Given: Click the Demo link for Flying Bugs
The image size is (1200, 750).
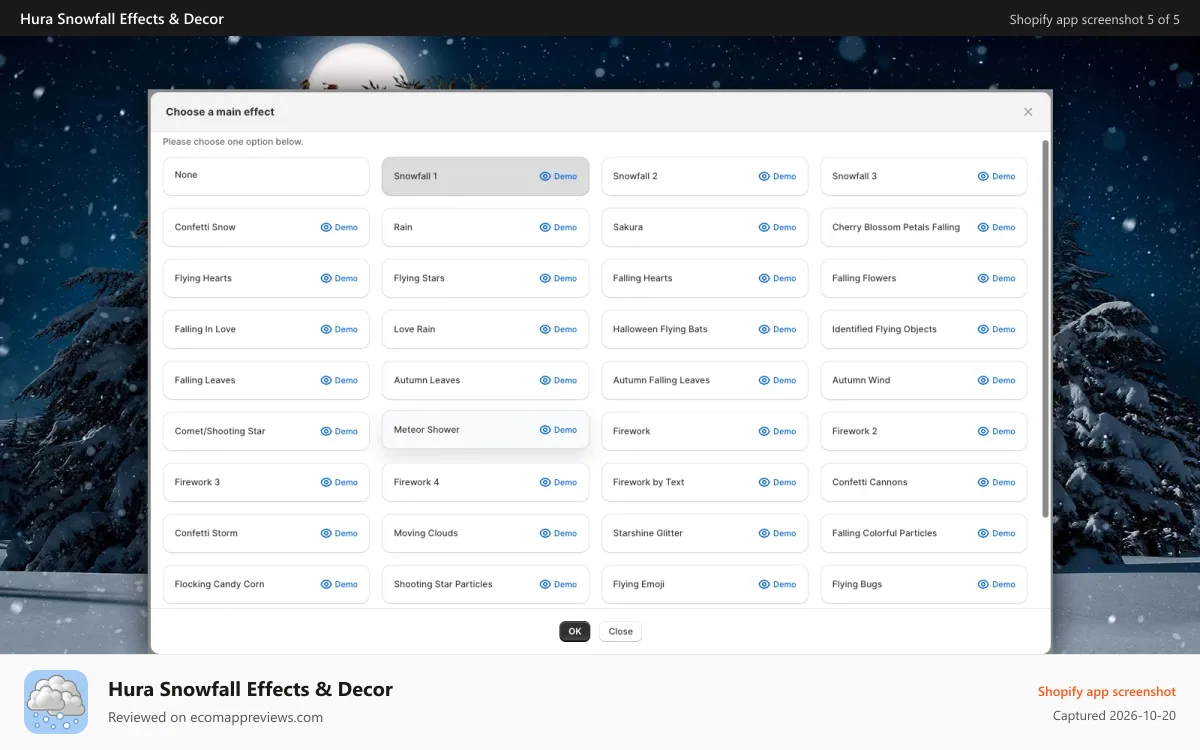Looking at the screenshot, I should 996,584.
